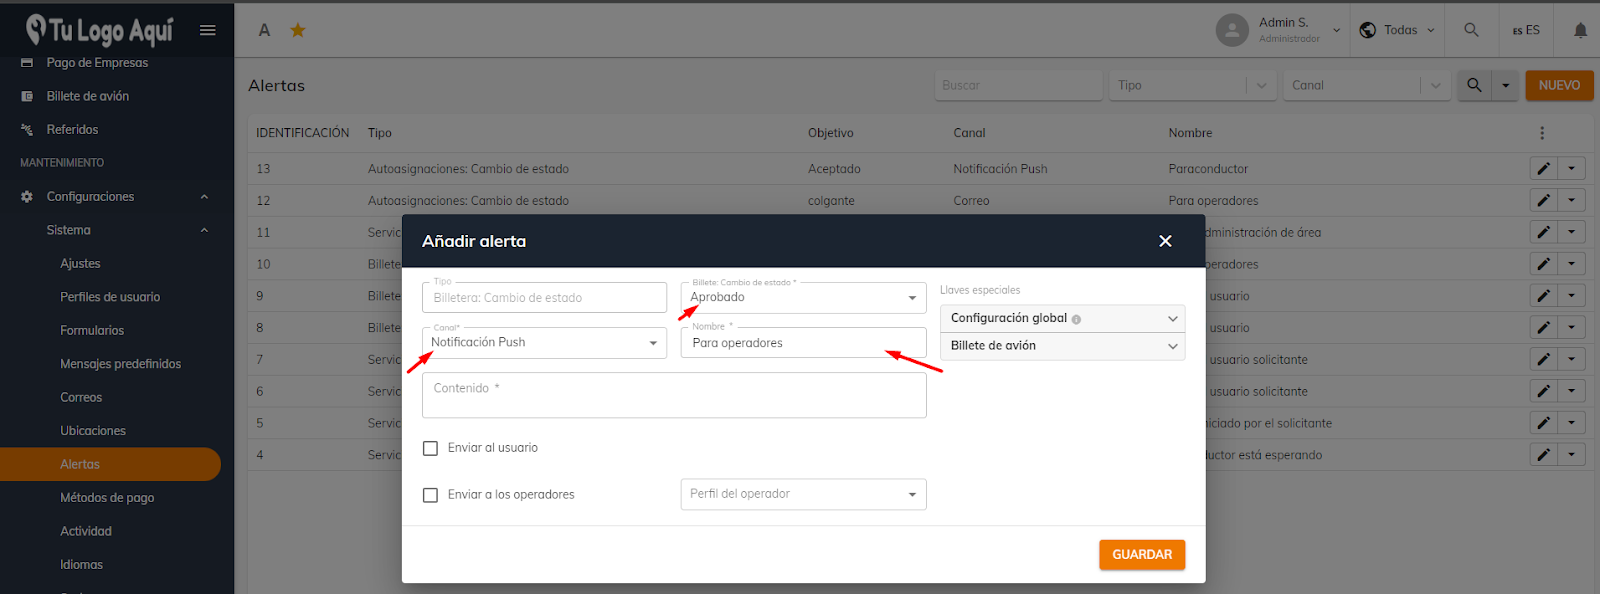Check Enviar al usuario checkbox
Image resolution: width=1600 pixels, height=594 pixels.
pyautogui.click(x=430, y=448)
